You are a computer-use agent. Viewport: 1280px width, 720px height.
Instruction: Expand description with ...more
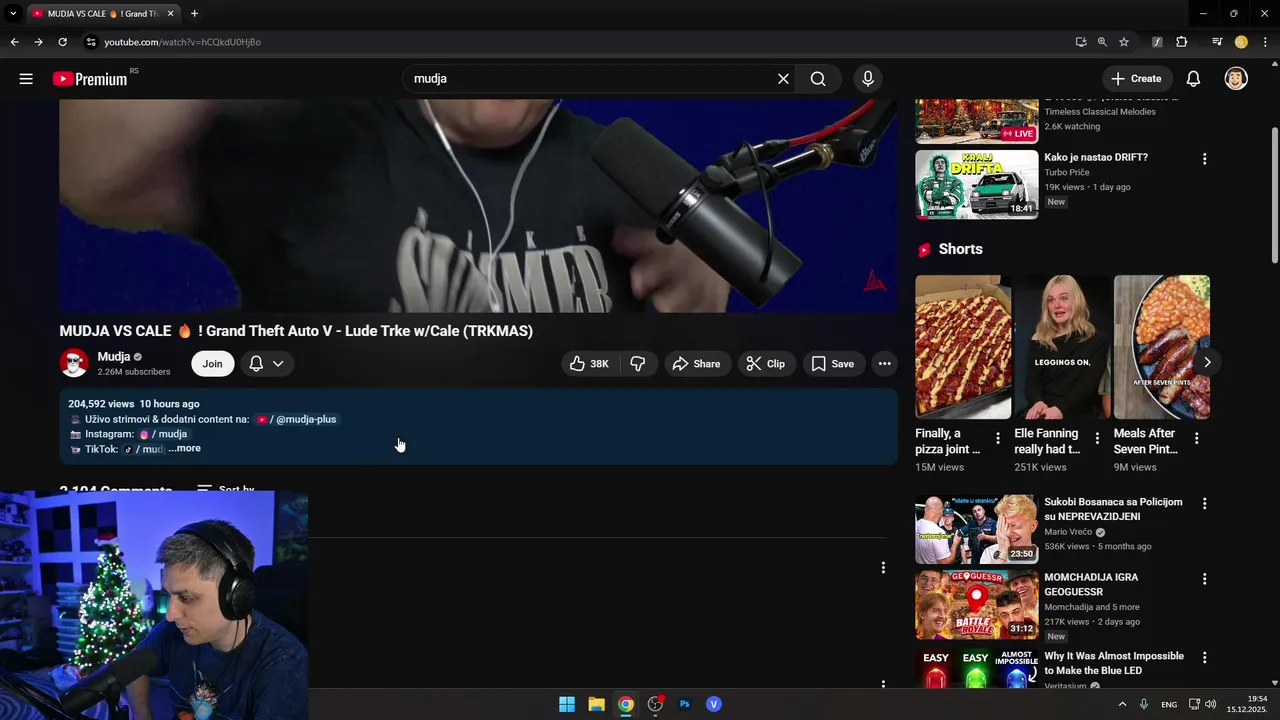185,449
